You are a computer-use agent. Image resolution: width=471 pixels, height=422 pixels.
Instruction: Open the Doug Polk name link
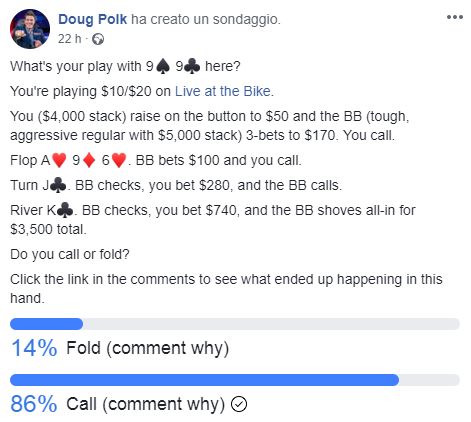[x=93, y=19]
